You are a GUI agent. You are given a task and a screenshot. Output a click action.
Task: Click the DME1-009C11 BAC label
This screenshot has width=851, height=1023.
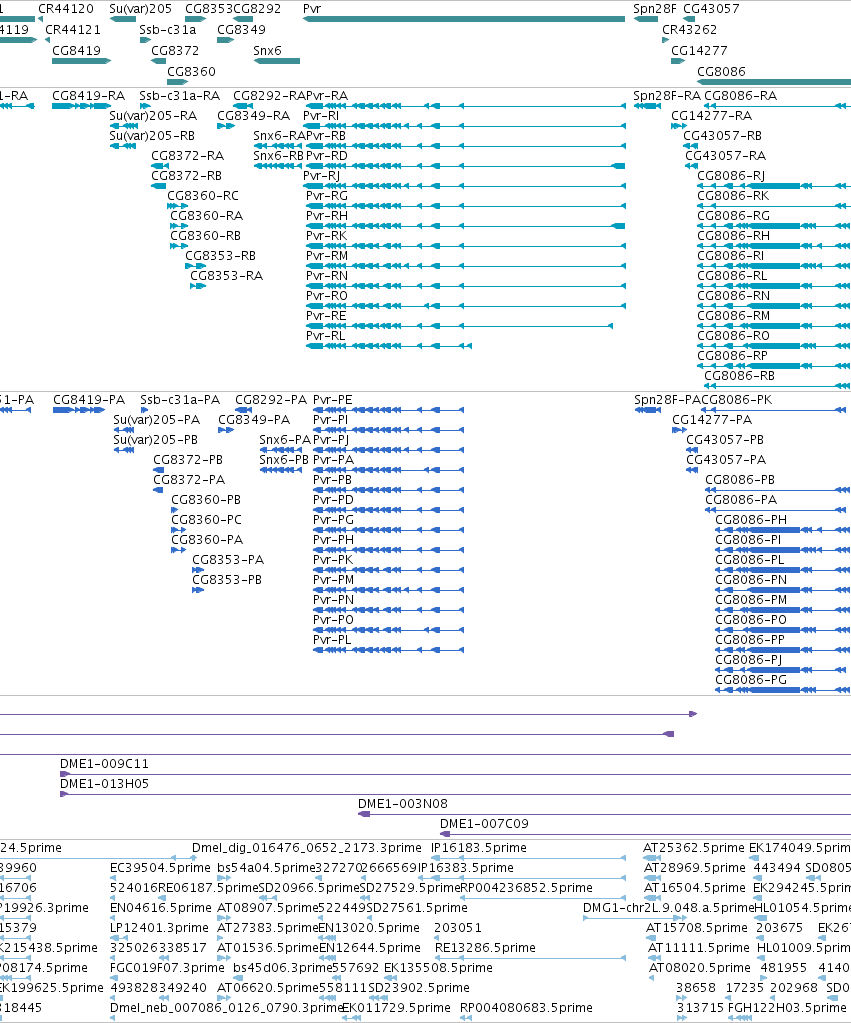[x=104, y=763]
